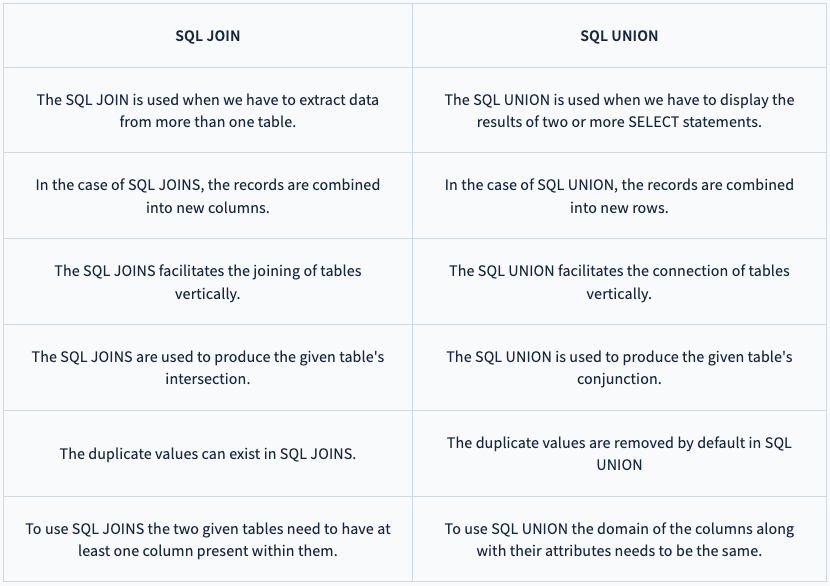Click the cell requiring at least one column
Viewport: 830px width, 586px height.
tap(208, 540)
